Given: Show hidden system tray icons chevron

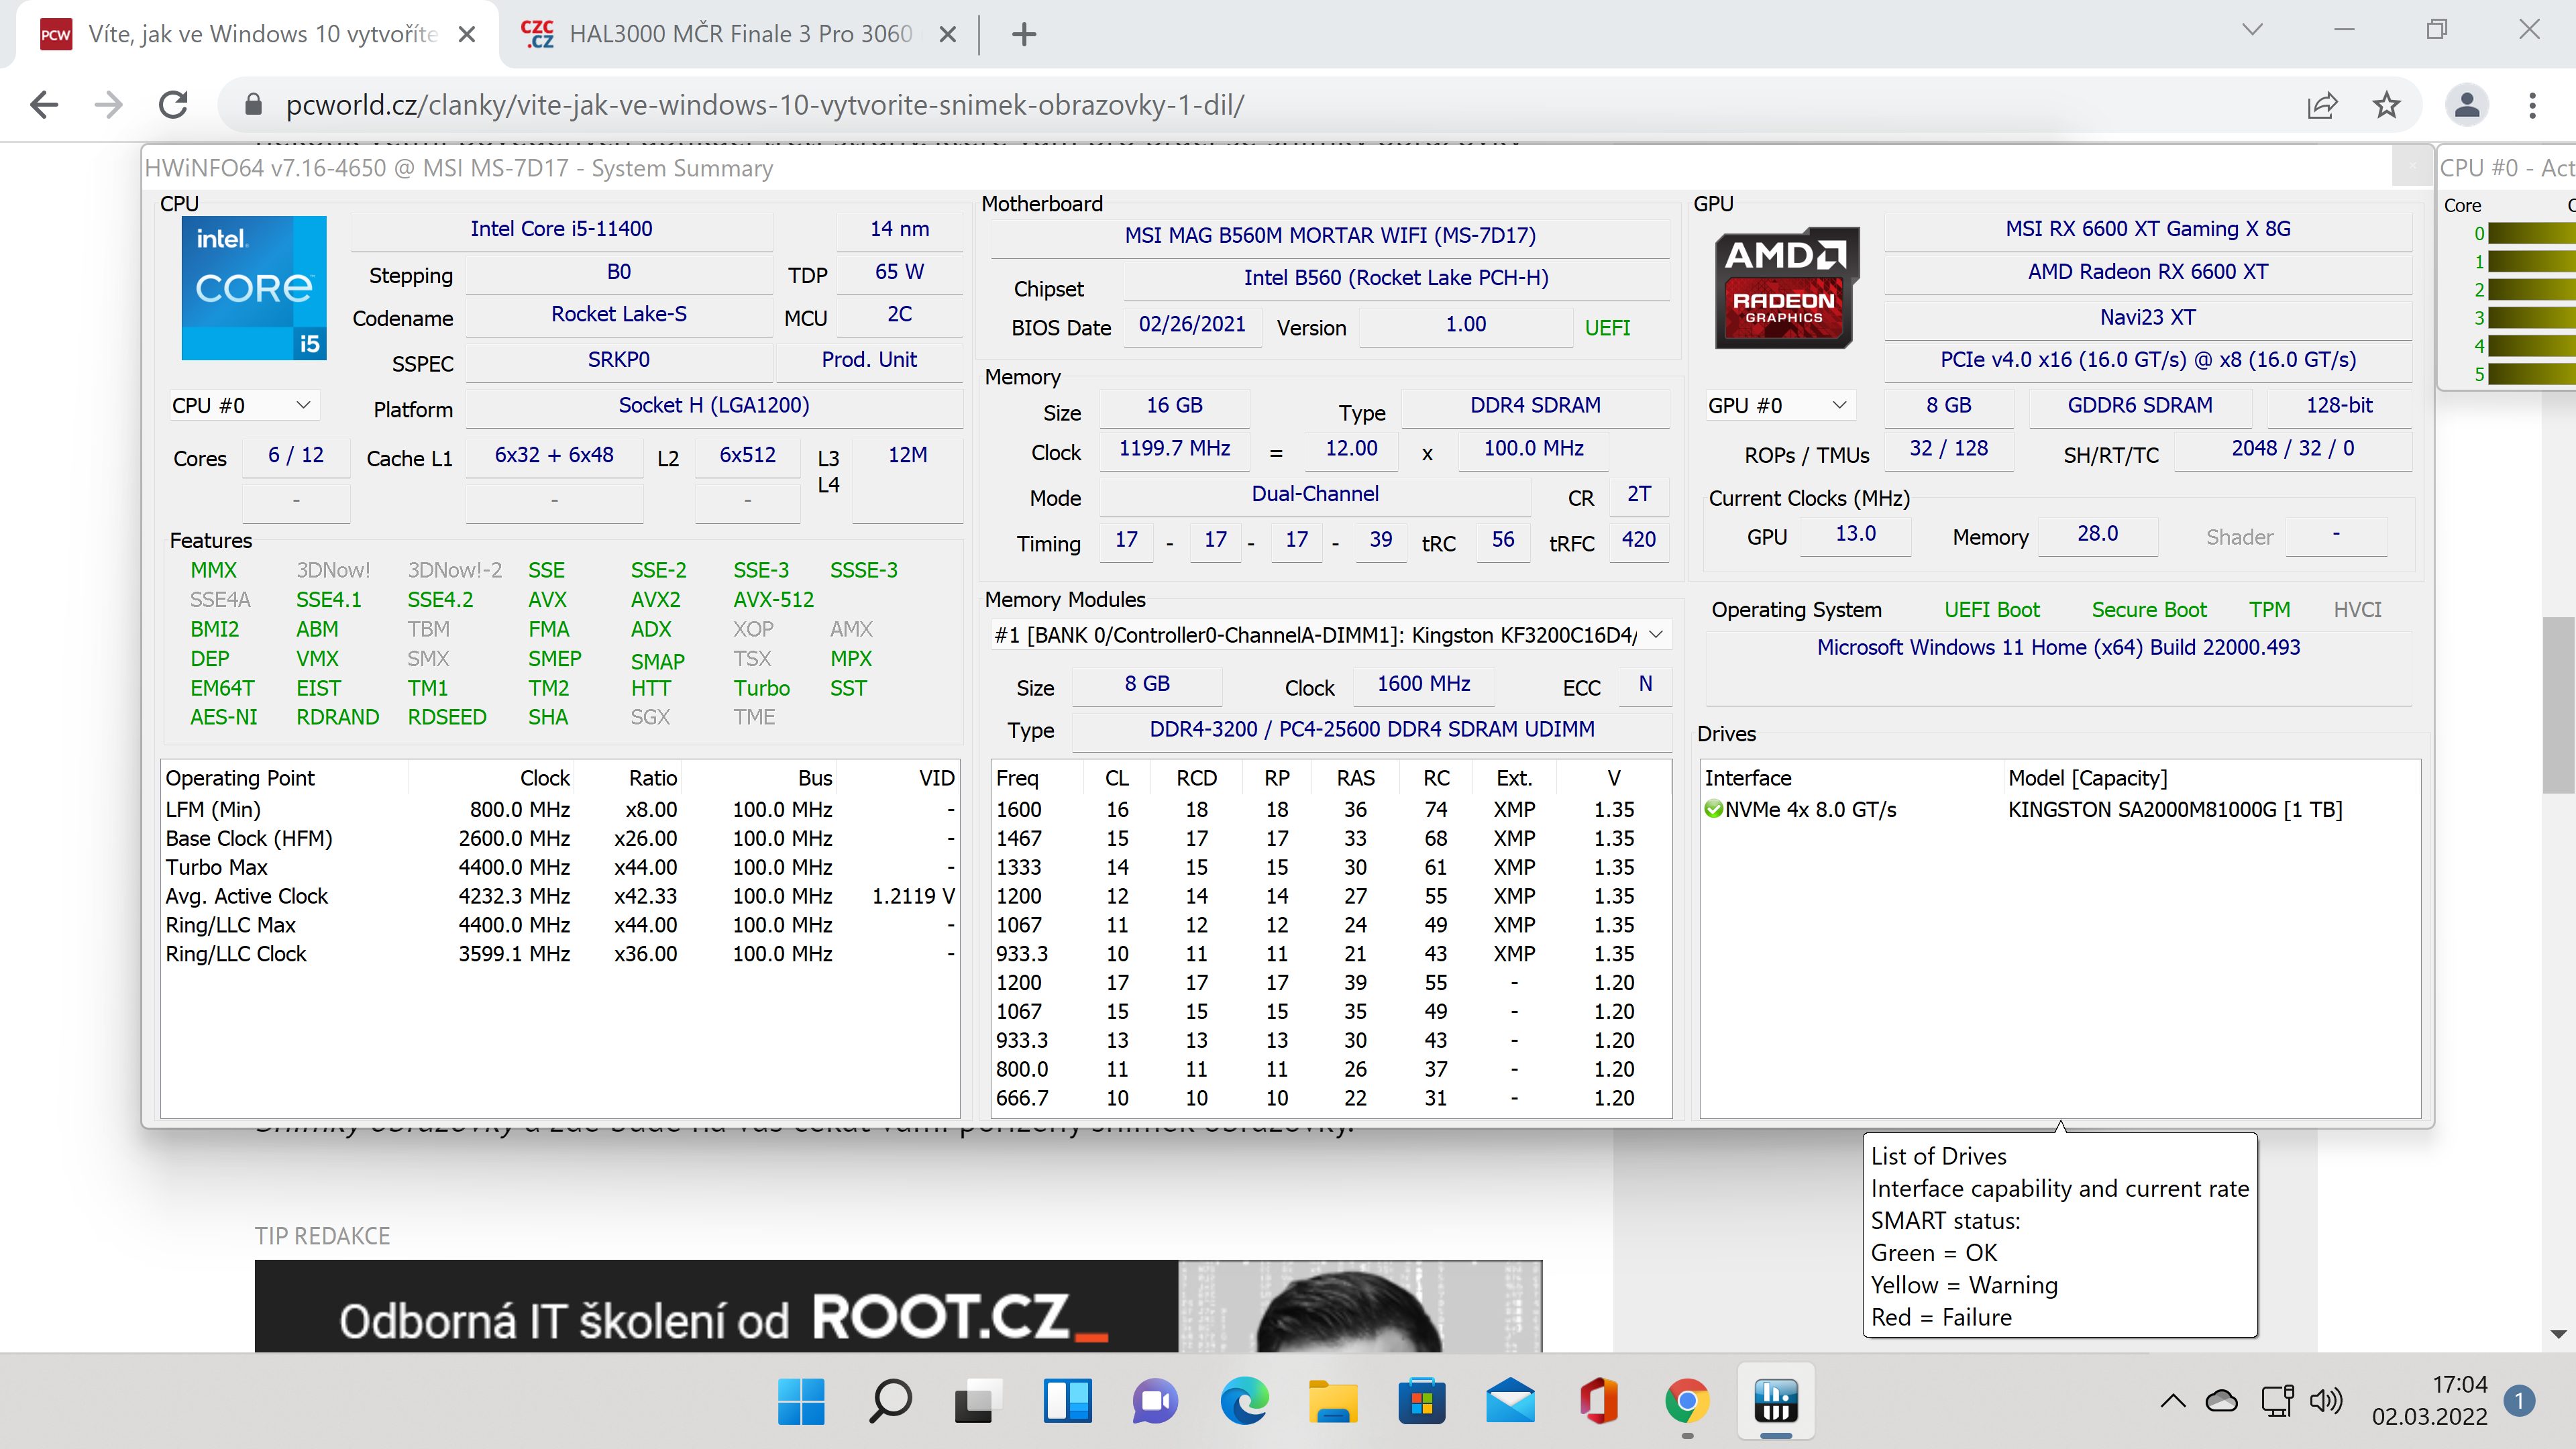Looking at the screenshot, I should (2172, 1401).
